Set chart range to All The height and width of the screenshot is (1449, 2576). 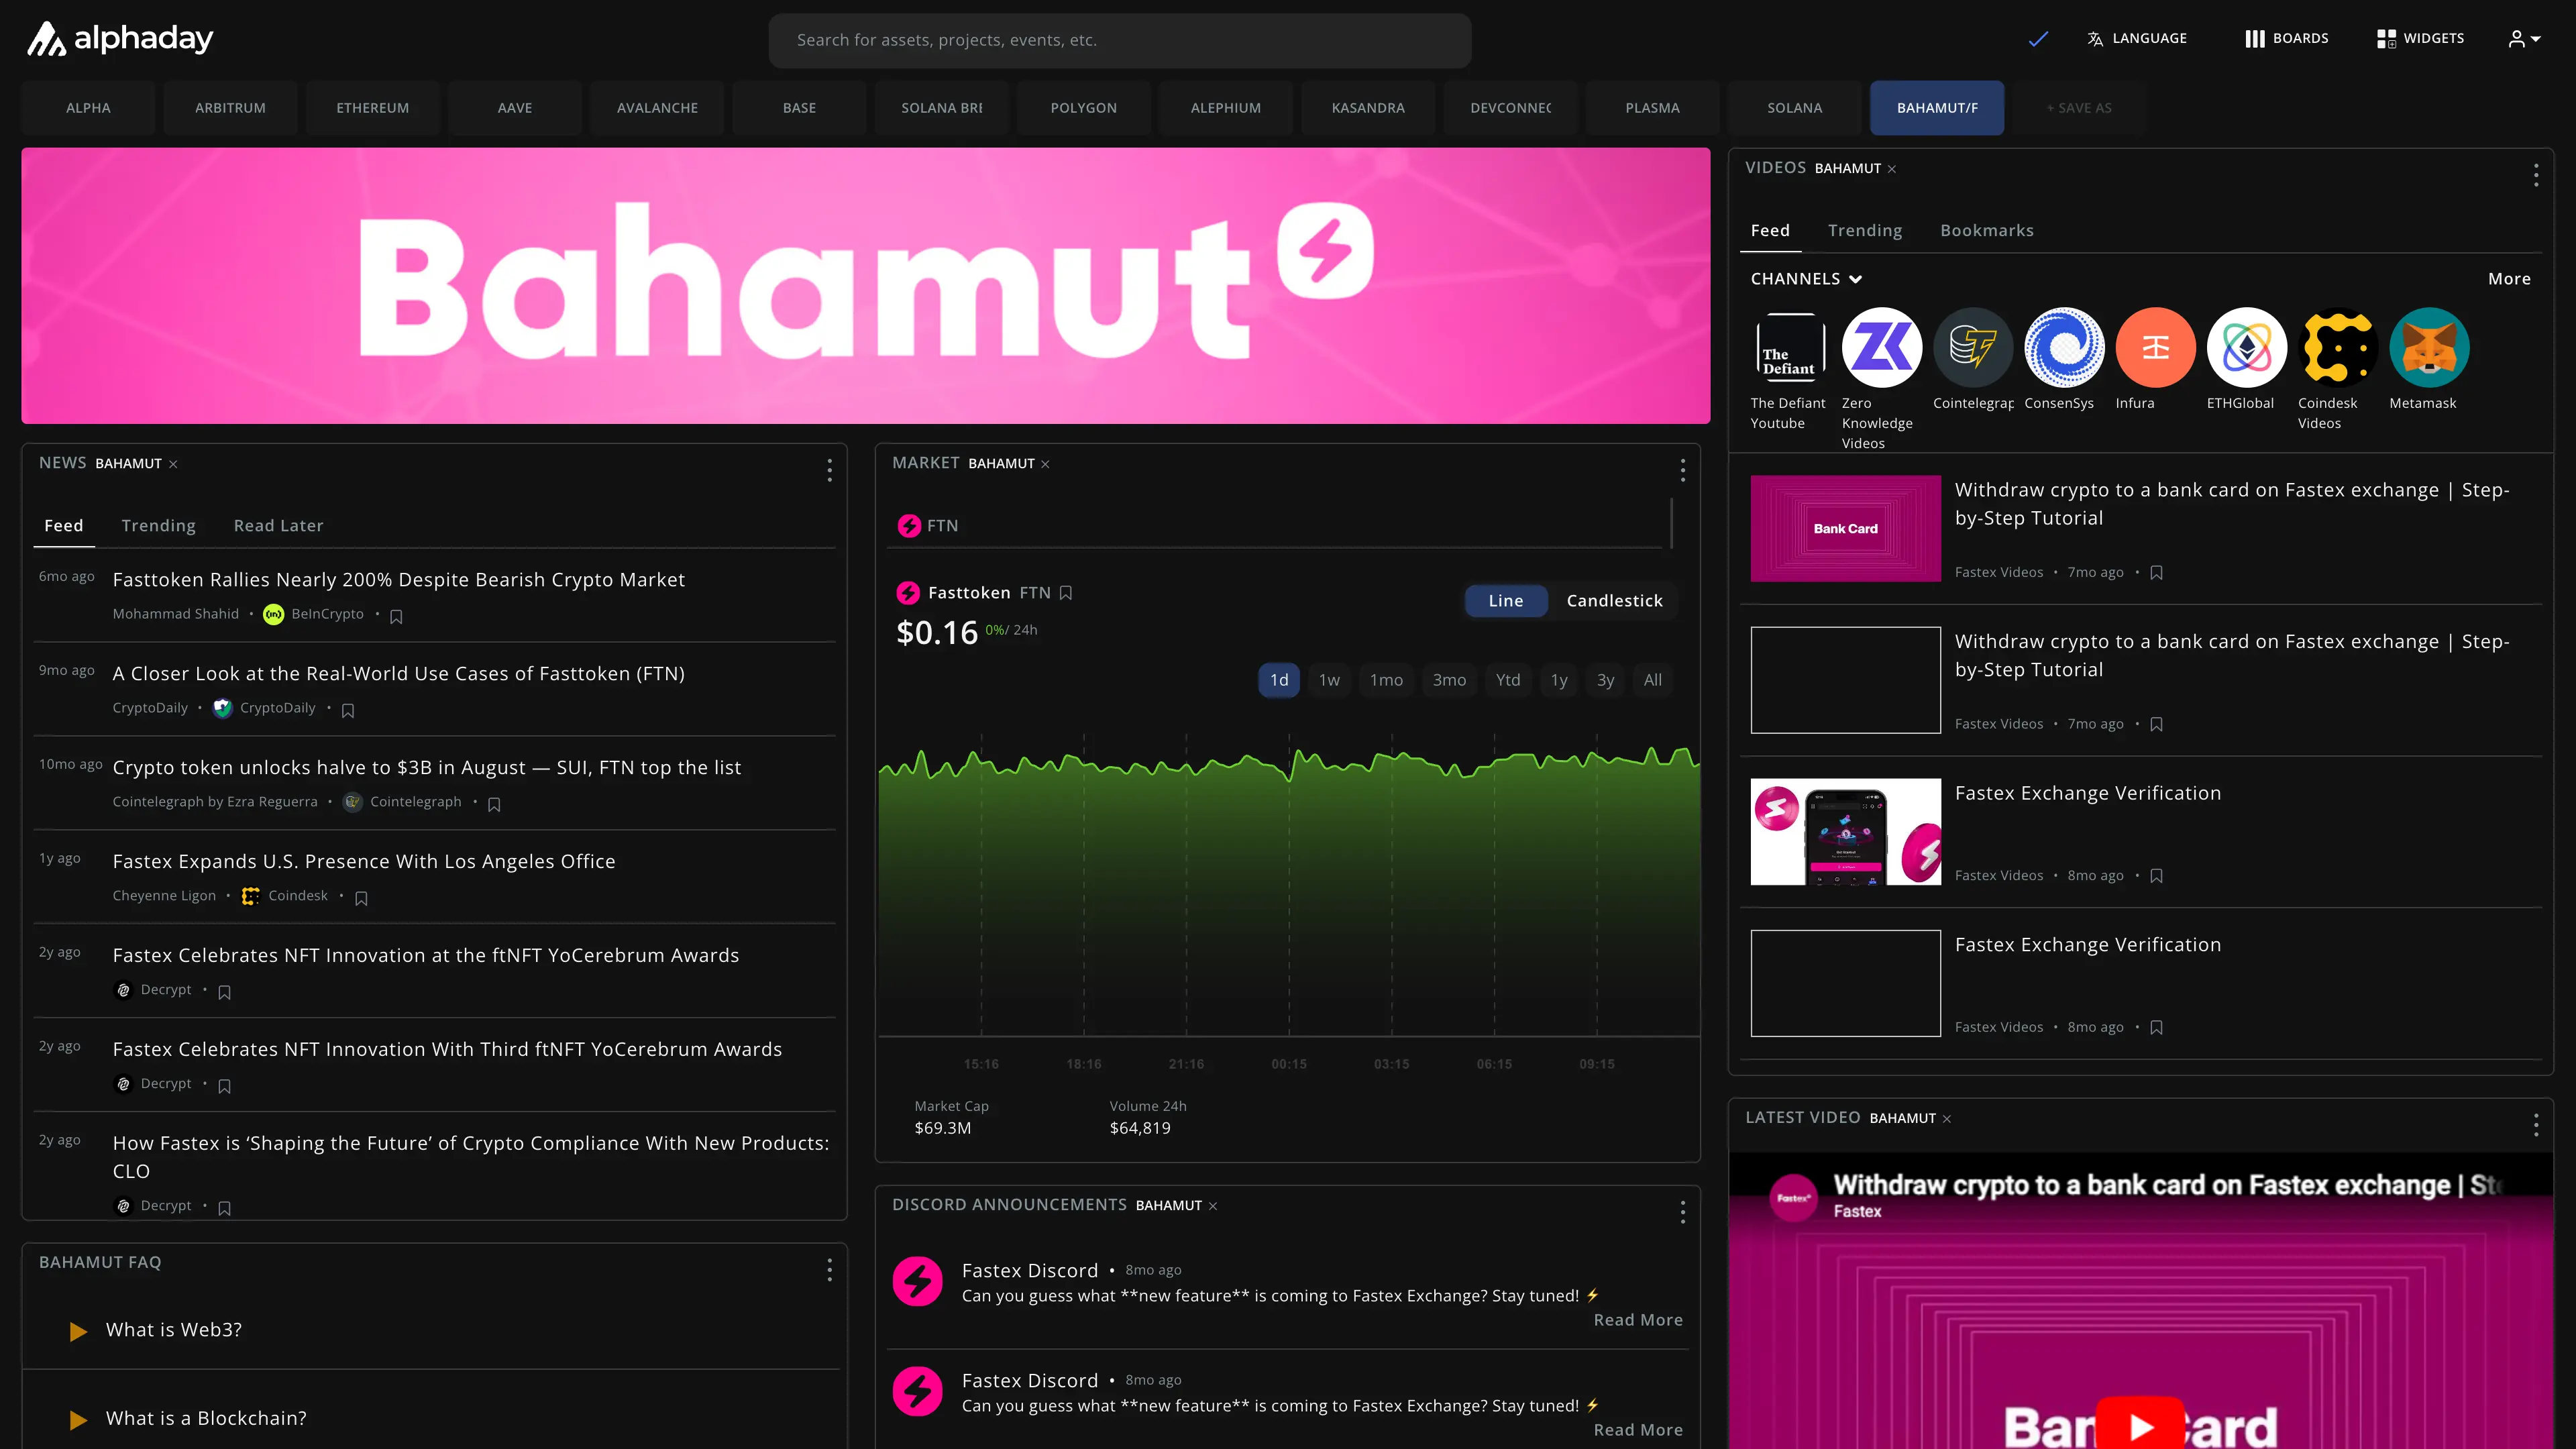[x=1653, y=680]
